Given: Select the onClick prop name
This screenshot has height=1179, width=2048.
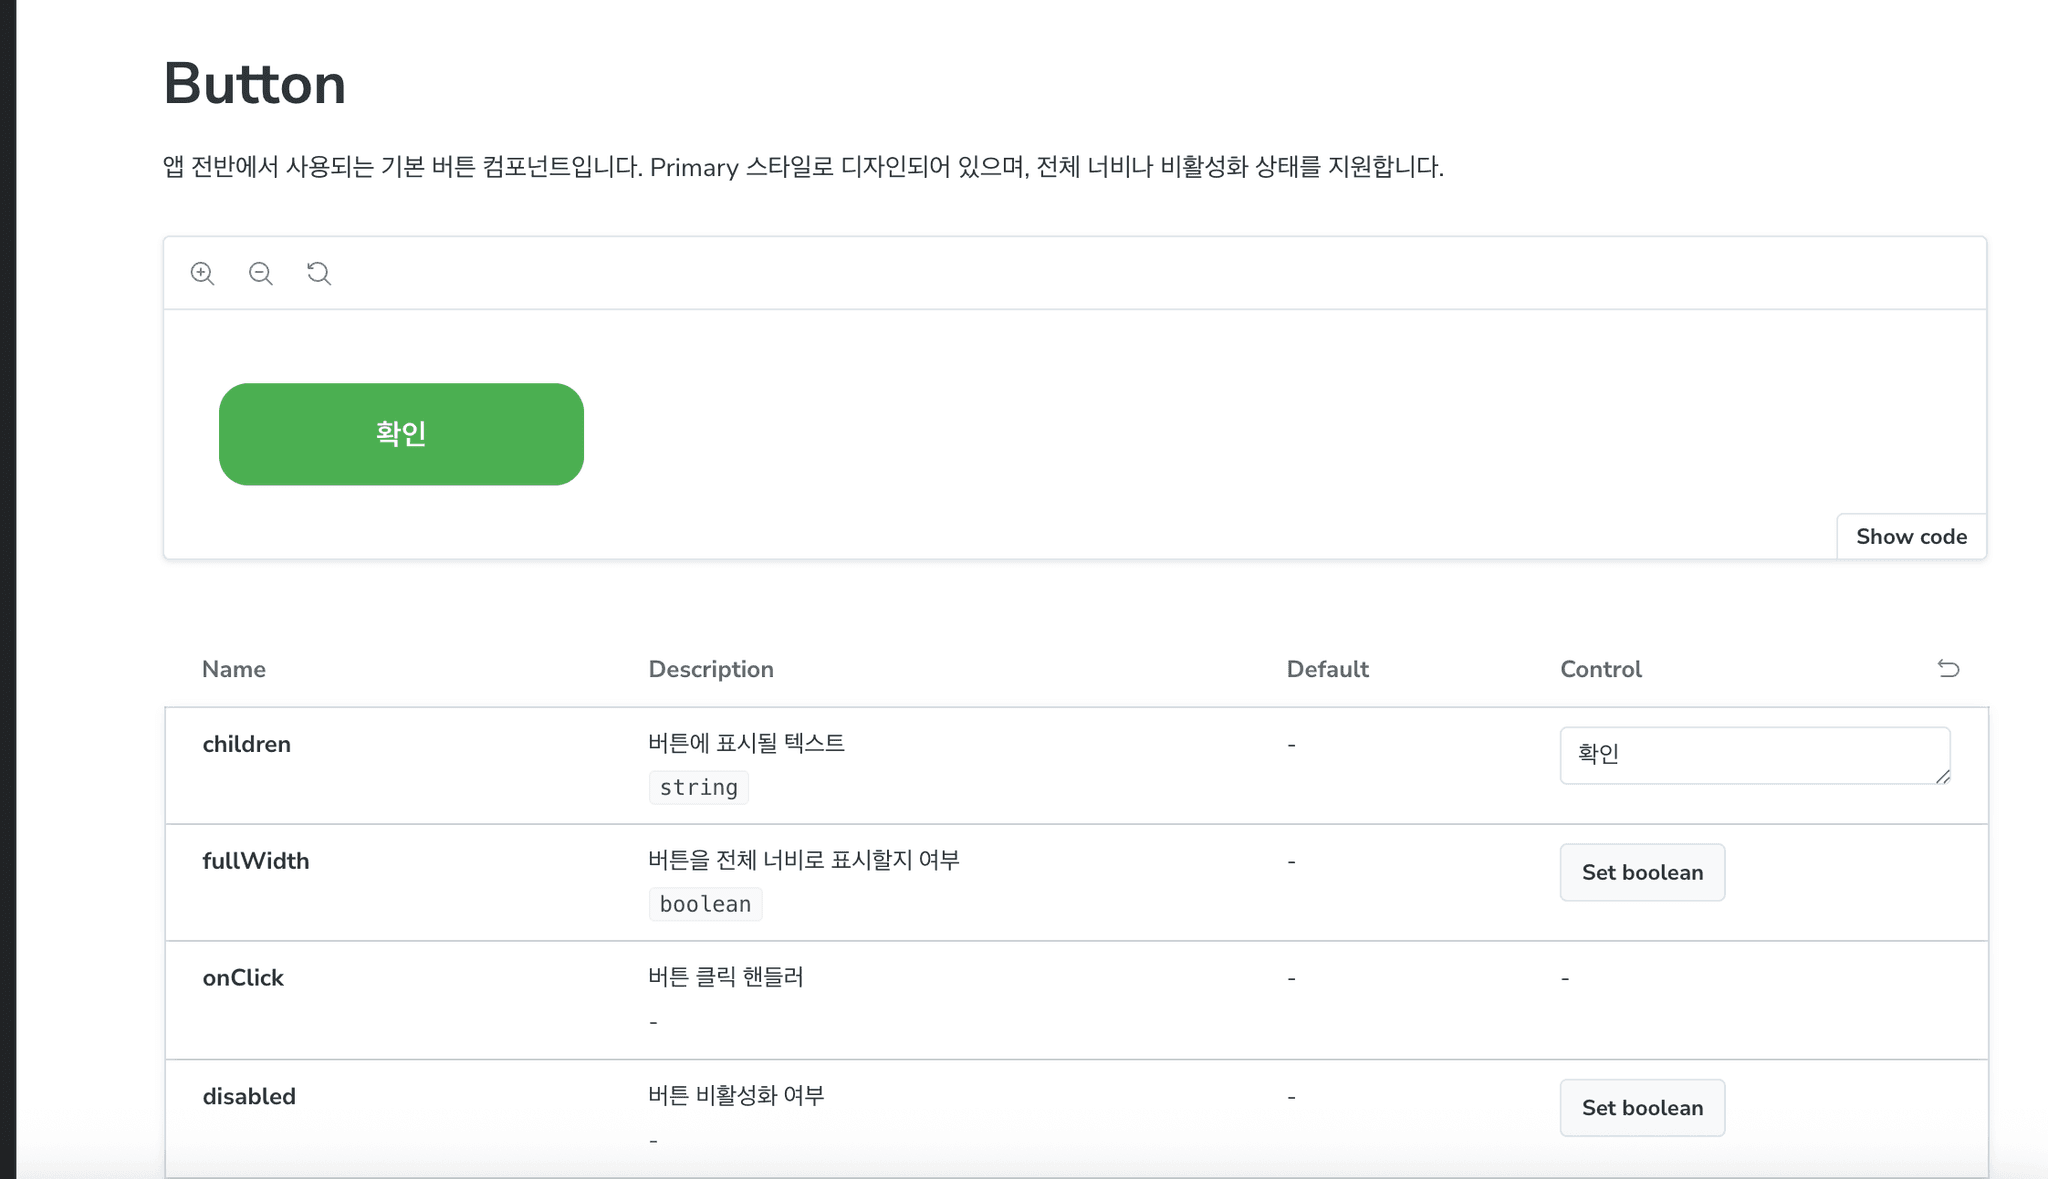Looking at the screenshot, I should click(x=243, y=978).
